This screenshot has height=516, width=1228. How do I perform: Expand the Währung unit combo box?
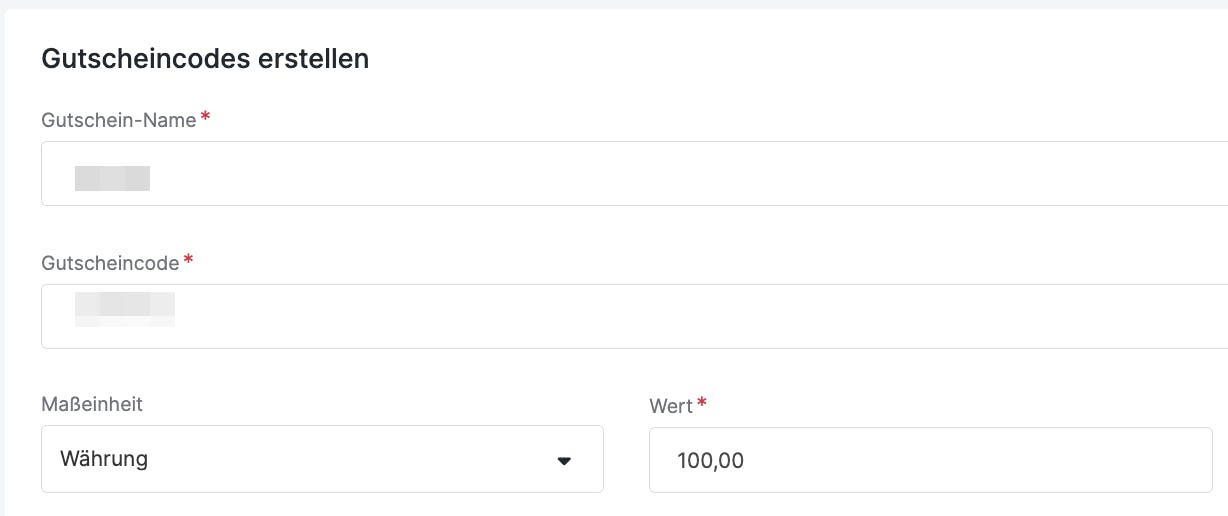(x=322, y=459)
